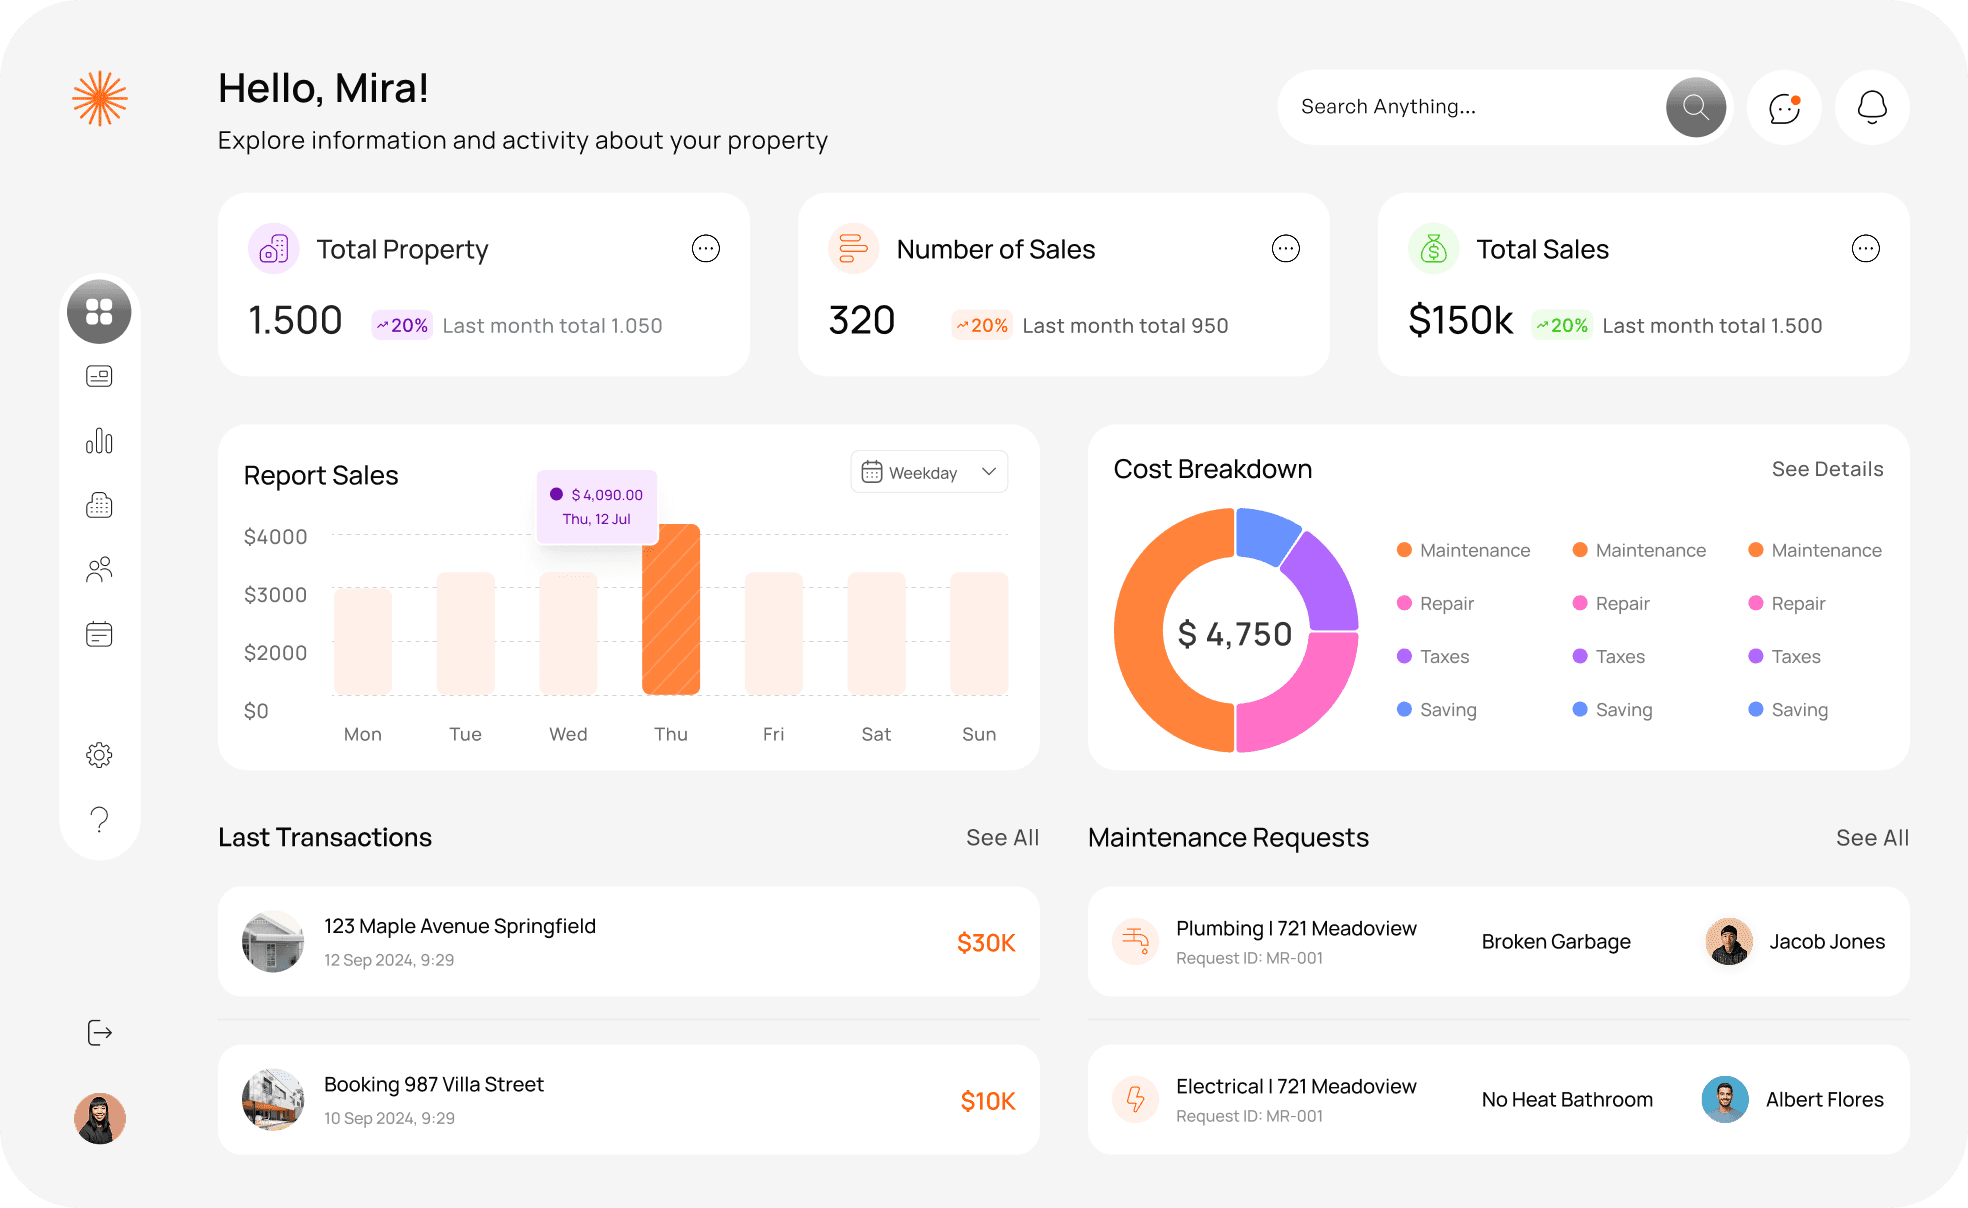Click the logout icon in sidebar
Viewport: 1968px width, 1208px height.
tap(99, 1032)
